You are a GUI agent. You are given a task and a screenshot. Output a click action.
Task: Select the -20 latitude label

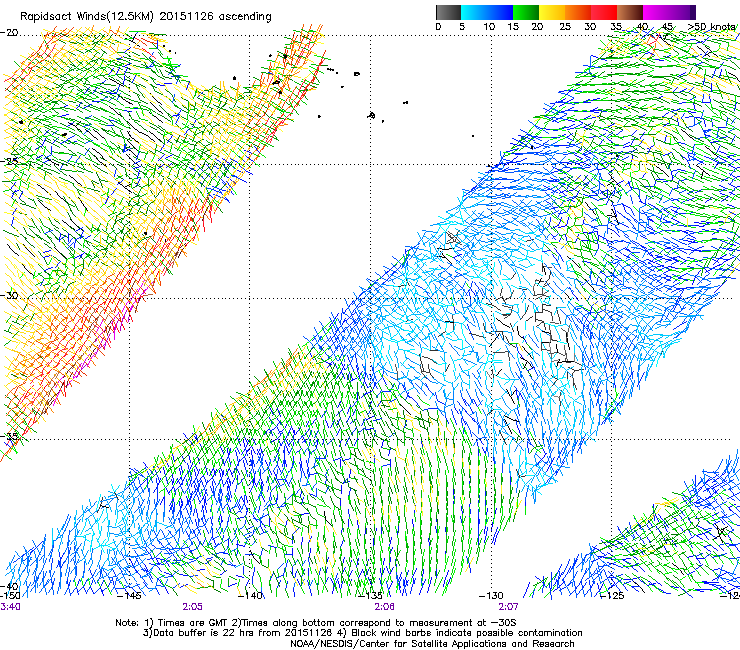click(9, 33)
